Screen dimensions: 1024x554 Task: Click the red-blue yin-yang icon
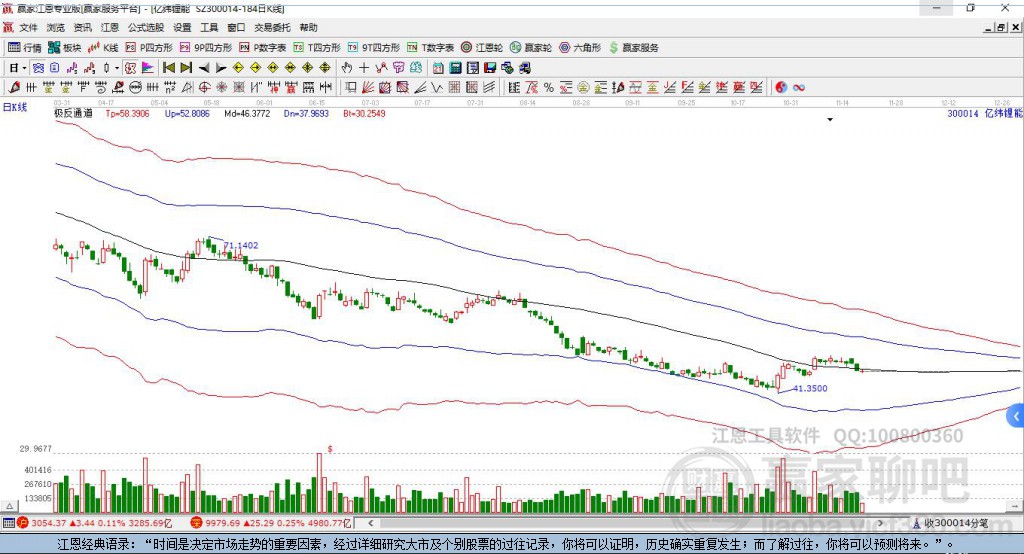(x=780, y=87)
